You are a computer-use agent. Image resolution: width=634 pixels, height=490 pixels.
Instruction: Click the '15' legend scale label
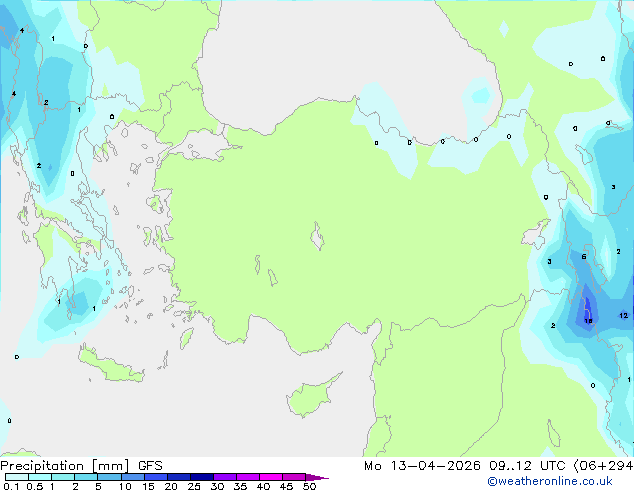tap(148, 486)
